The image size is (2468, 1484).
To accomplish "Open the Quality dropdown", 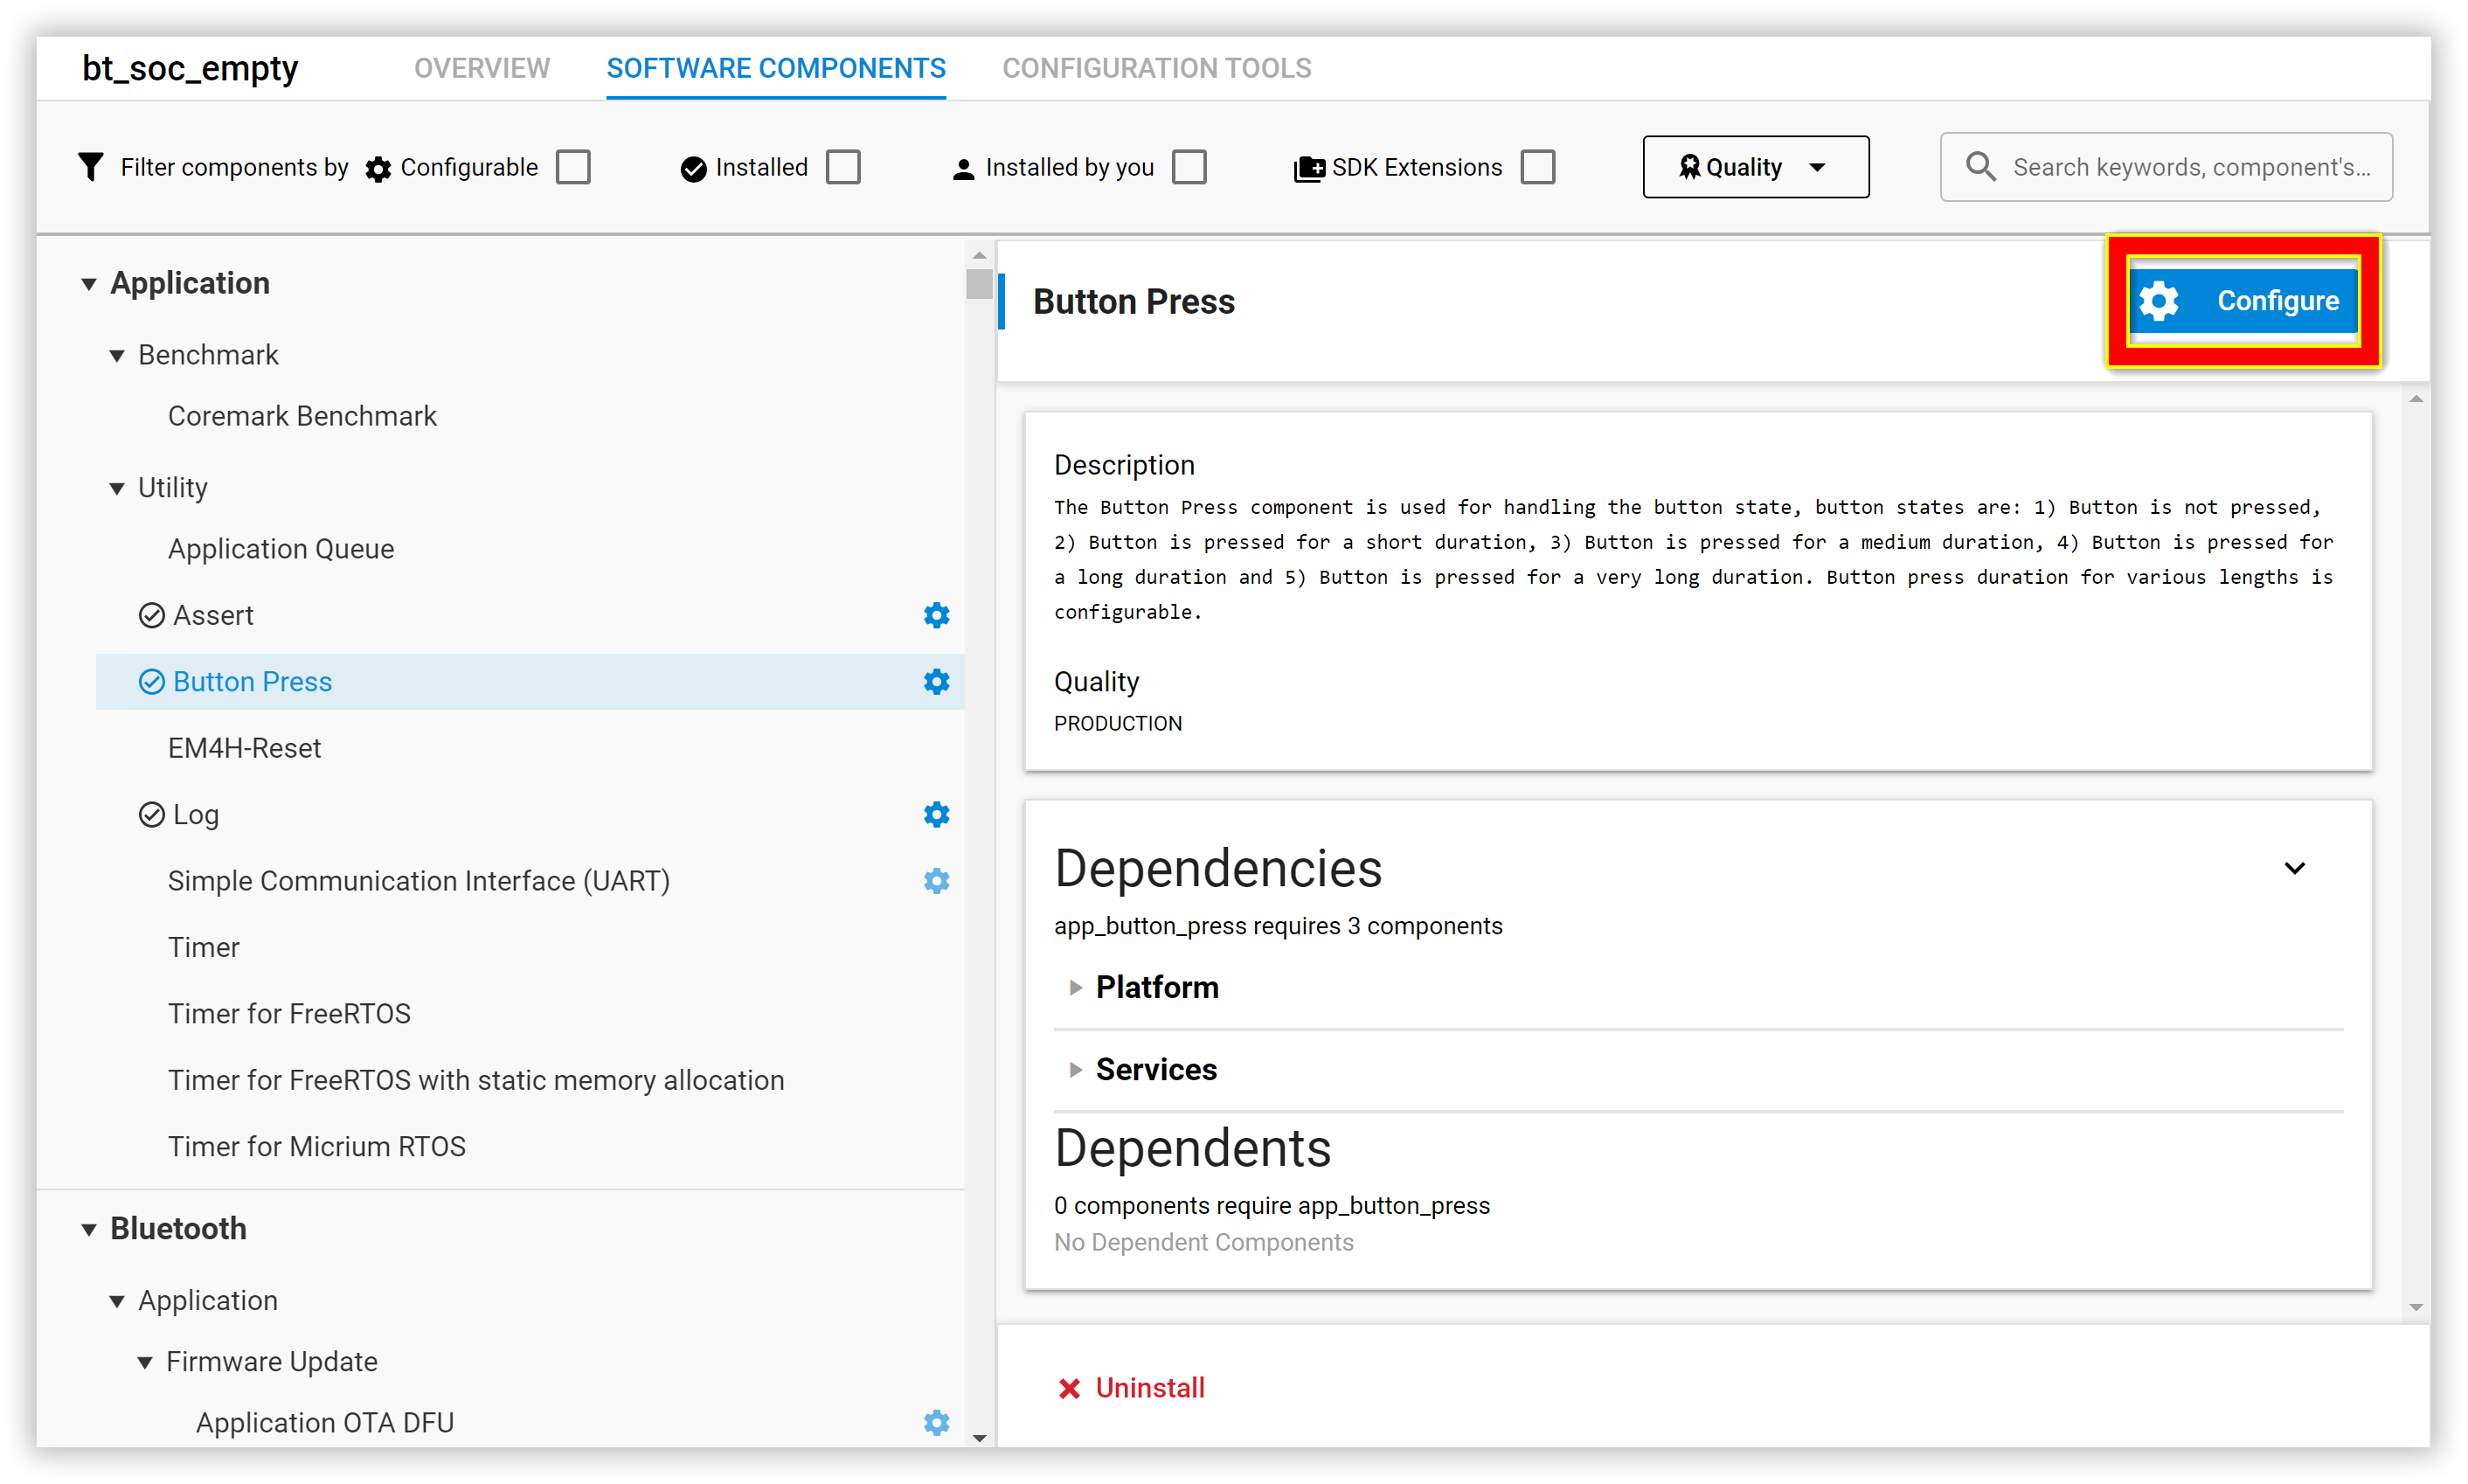I will coord(1755,167).
